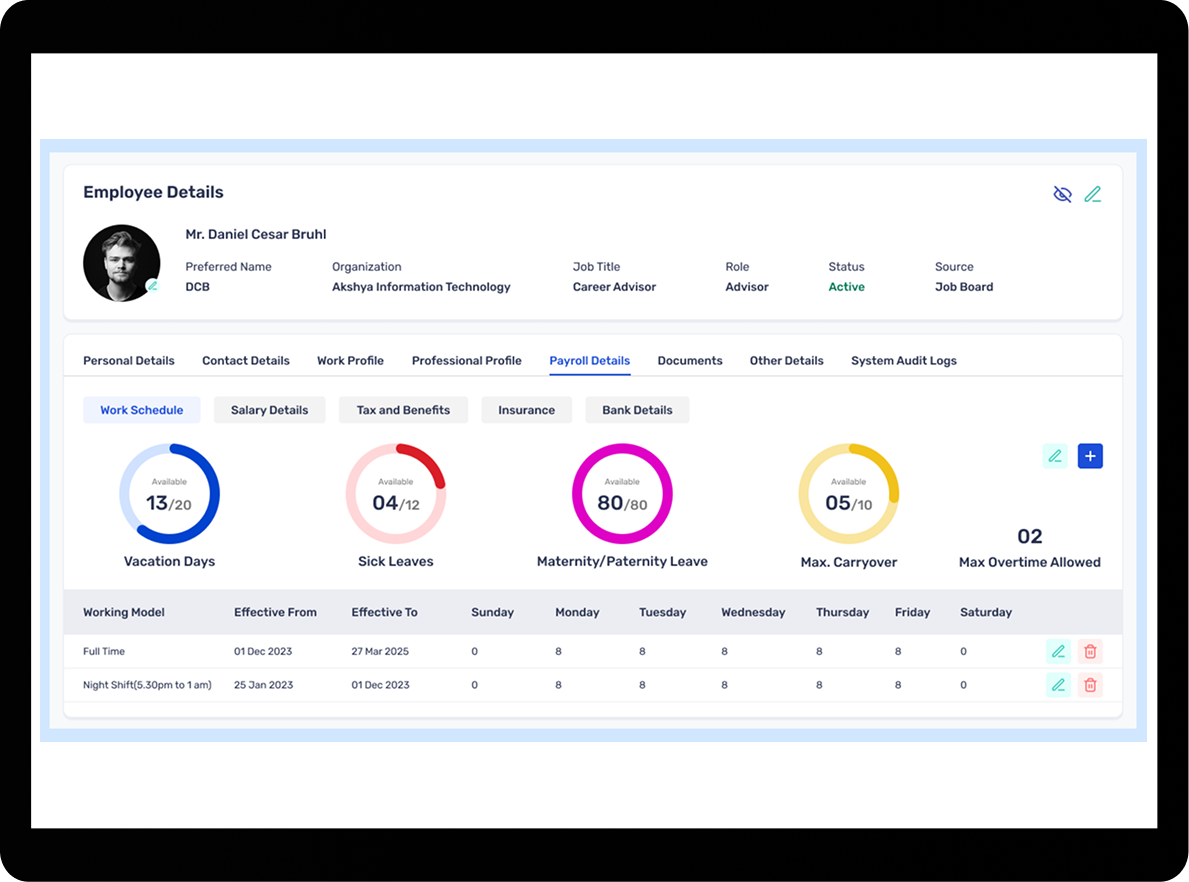Image resolution: width=1189 pixels, height=882 pixels.
Task: Click the edit badge on the profile photo
Action: coord(152,286)
